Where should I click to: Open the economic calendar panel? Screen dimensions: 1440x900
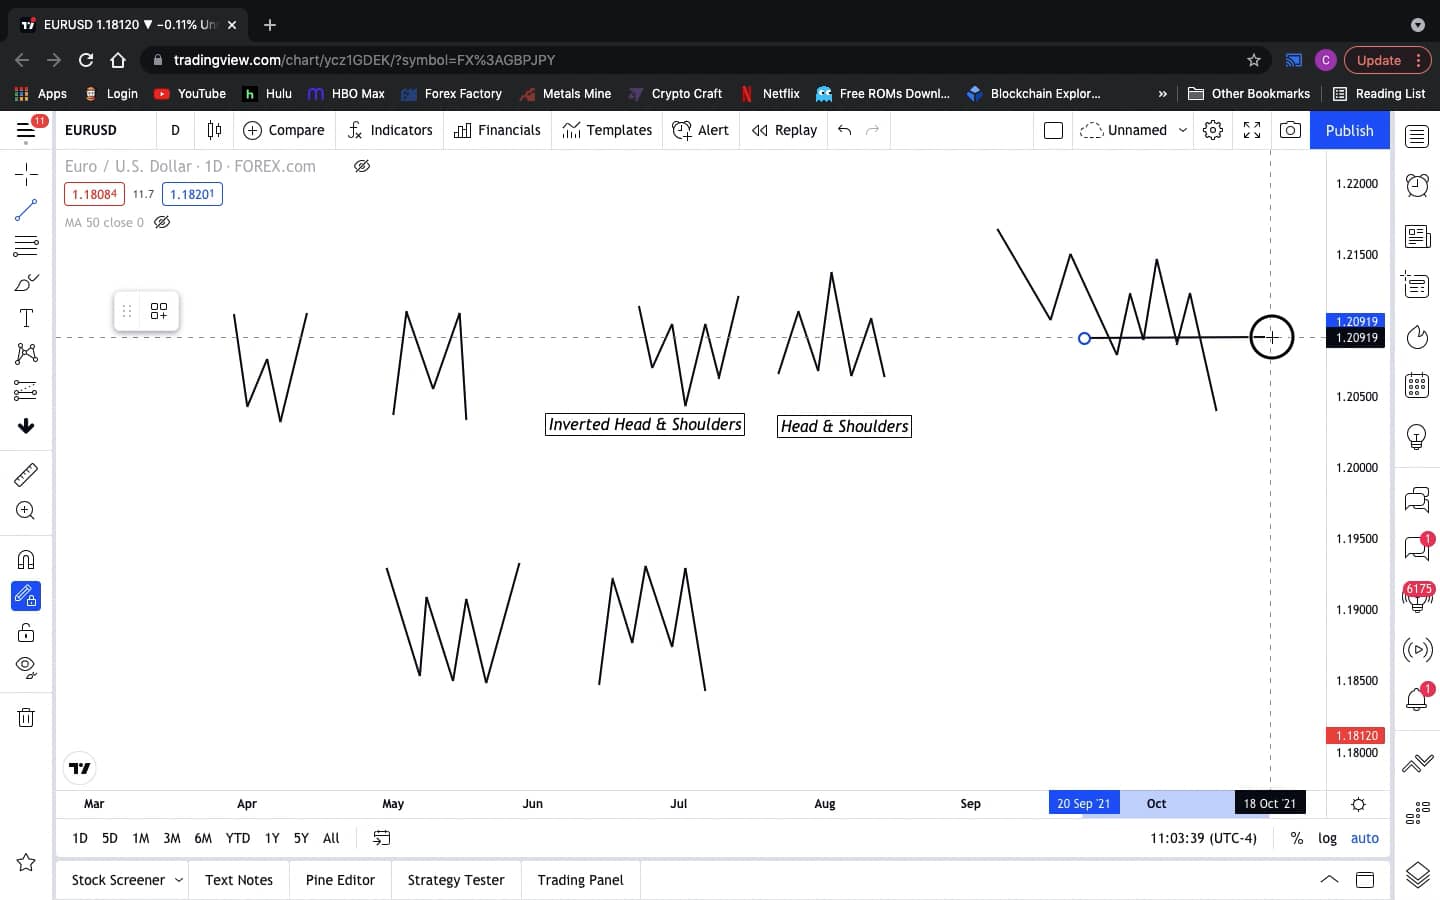coord(1417,385)
